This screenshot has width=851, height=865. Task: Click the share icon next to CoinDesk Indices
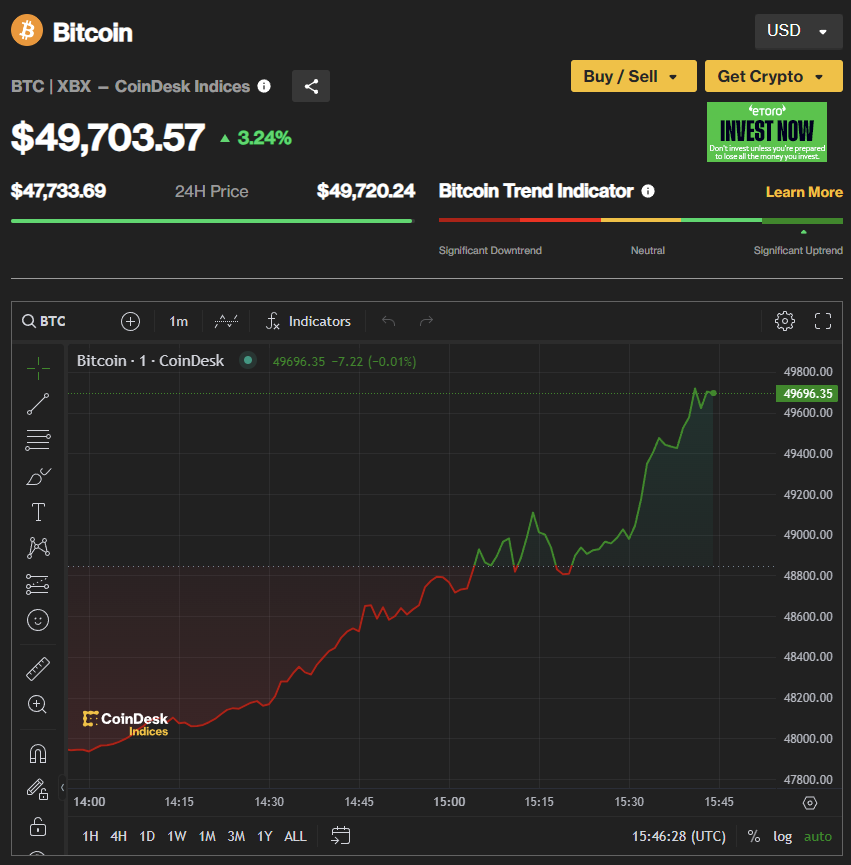(311, 86)
